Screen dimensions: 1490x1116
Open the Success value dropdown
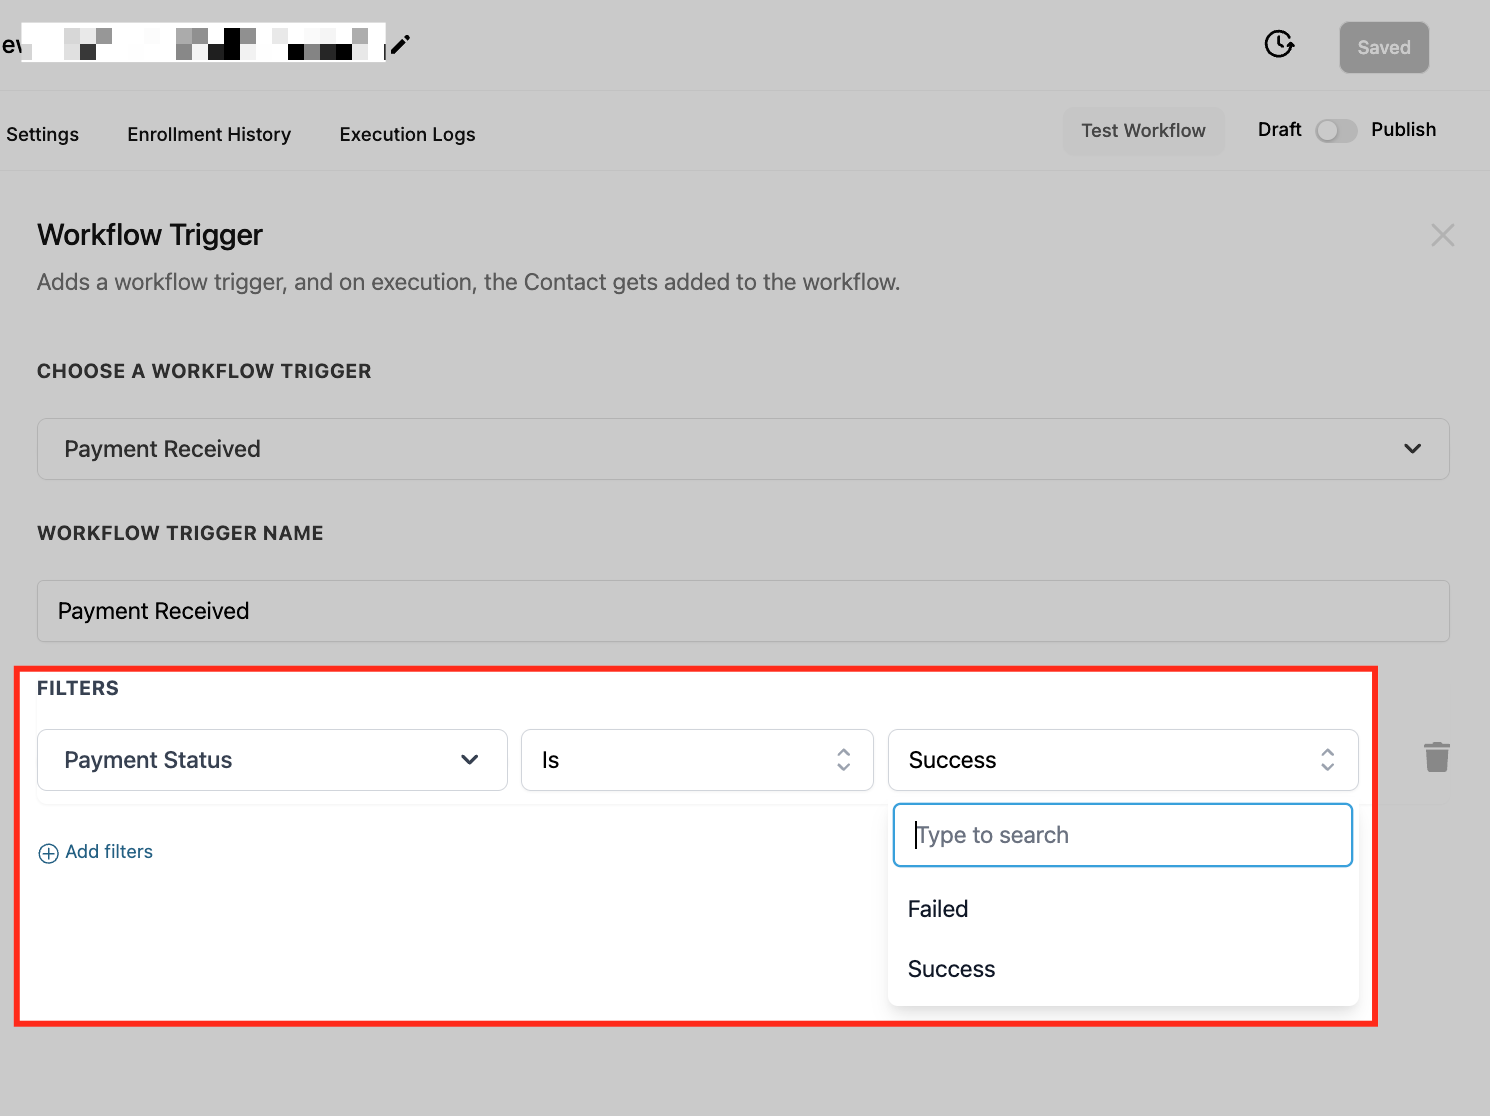pyautogui.click(x=1123, y=760)
